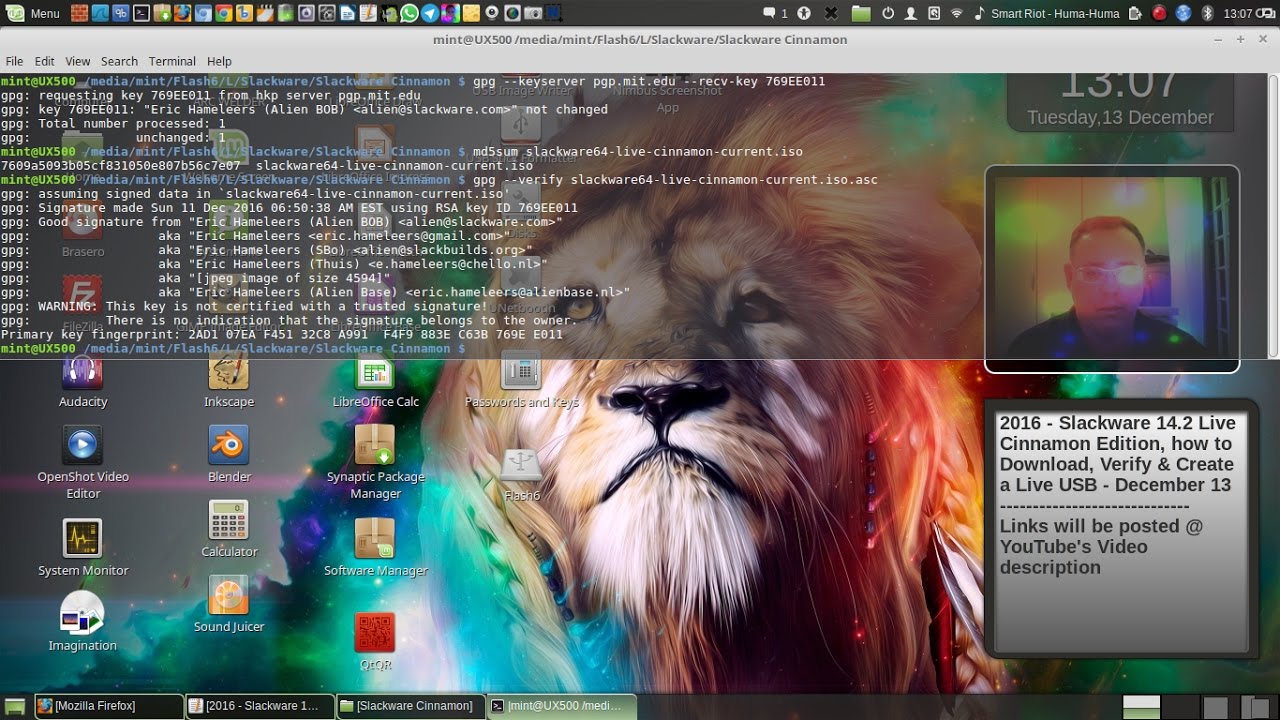The image size is (1280, 720).
Task: Open the Help menu in terminal
Action: pos(219,61)
